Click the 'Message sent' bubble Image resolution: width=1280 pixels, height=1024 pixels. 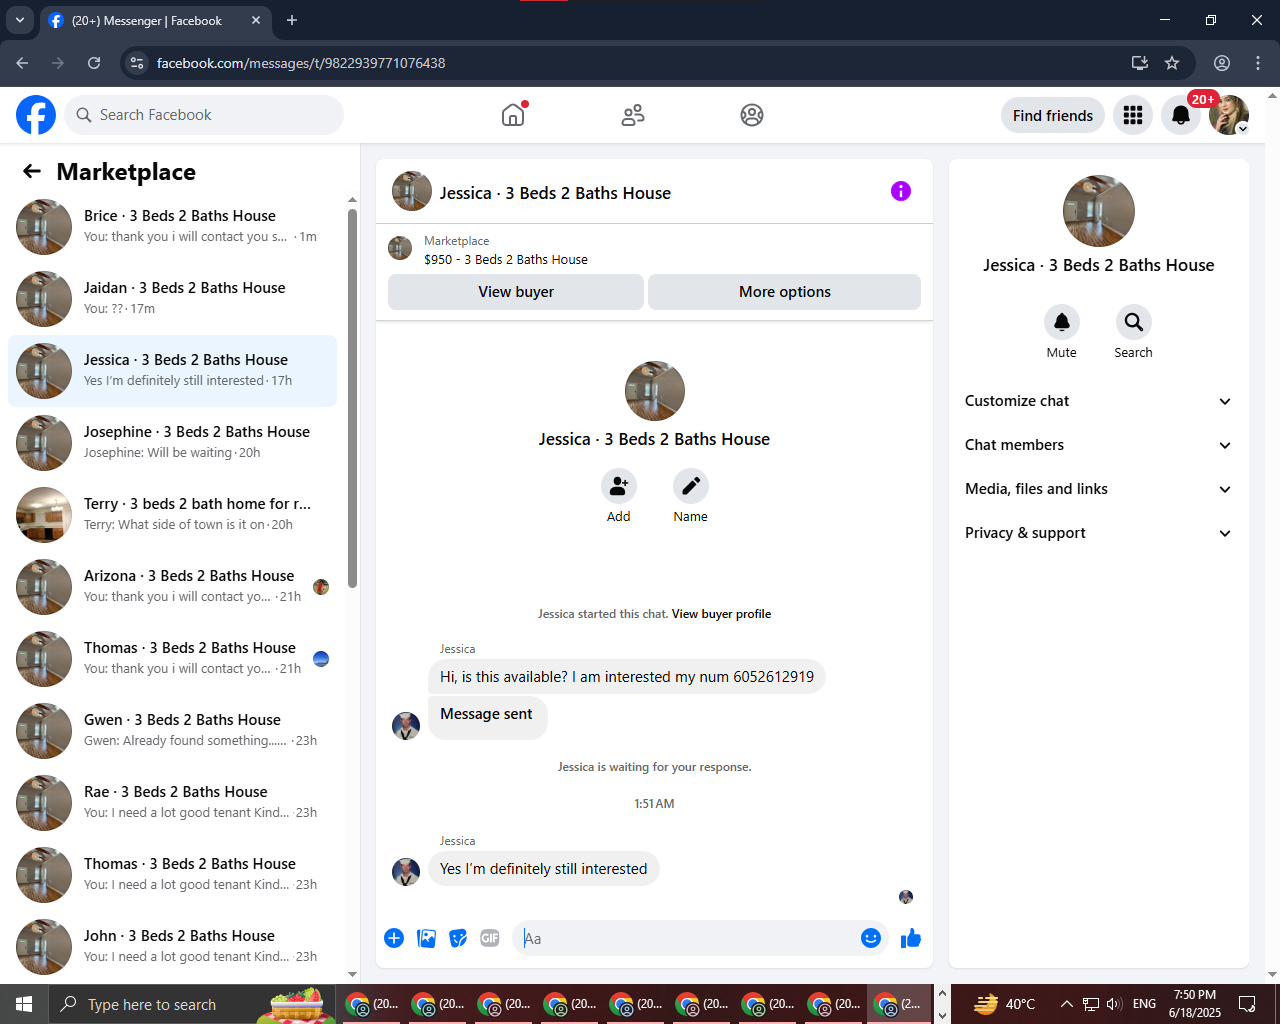[487, 716]
